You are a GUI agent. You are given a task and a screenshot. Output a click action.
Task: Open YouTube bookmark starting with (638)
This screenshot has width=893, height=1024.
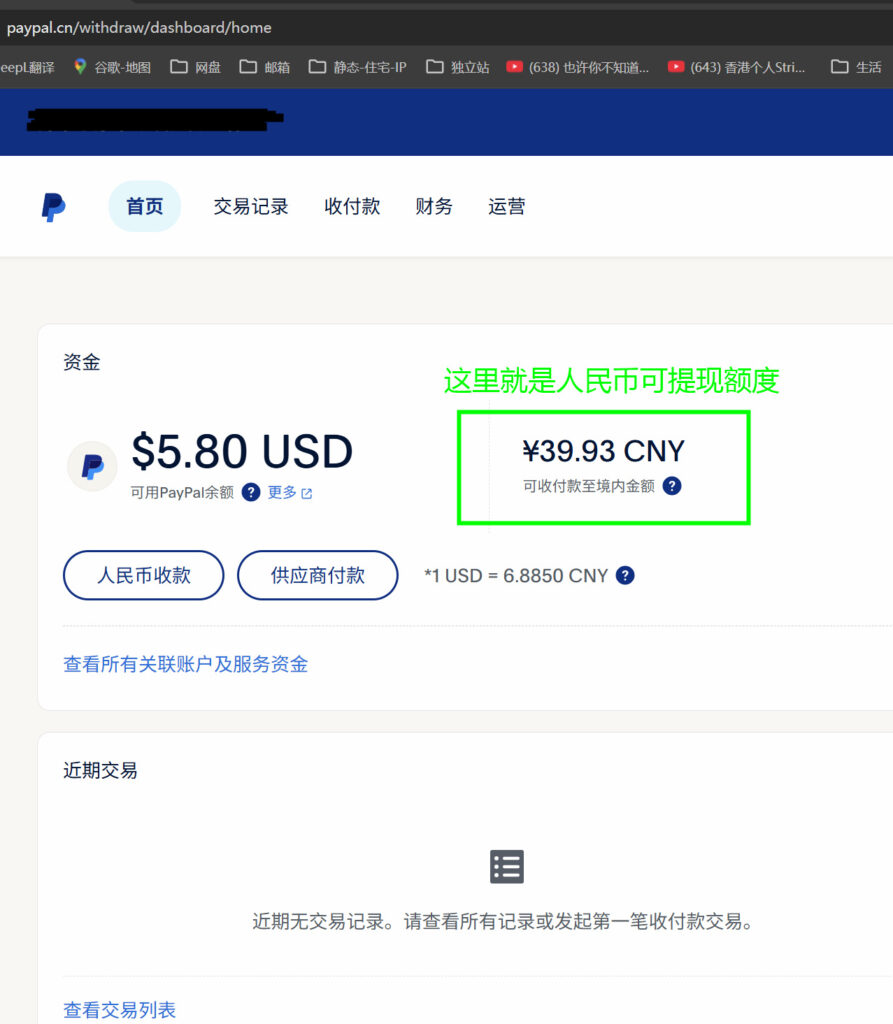coord(577,67)
